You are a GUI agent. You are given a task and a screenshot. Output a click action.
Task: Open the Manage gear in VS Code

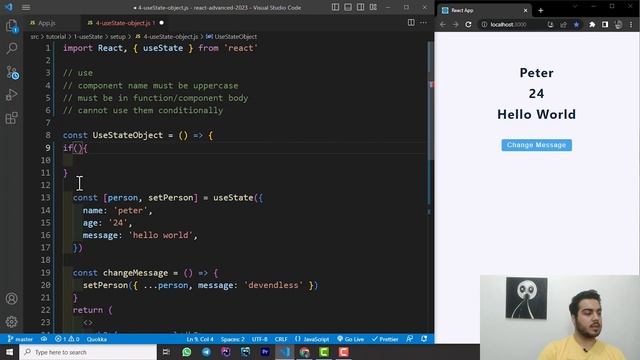tap(11, 322)
